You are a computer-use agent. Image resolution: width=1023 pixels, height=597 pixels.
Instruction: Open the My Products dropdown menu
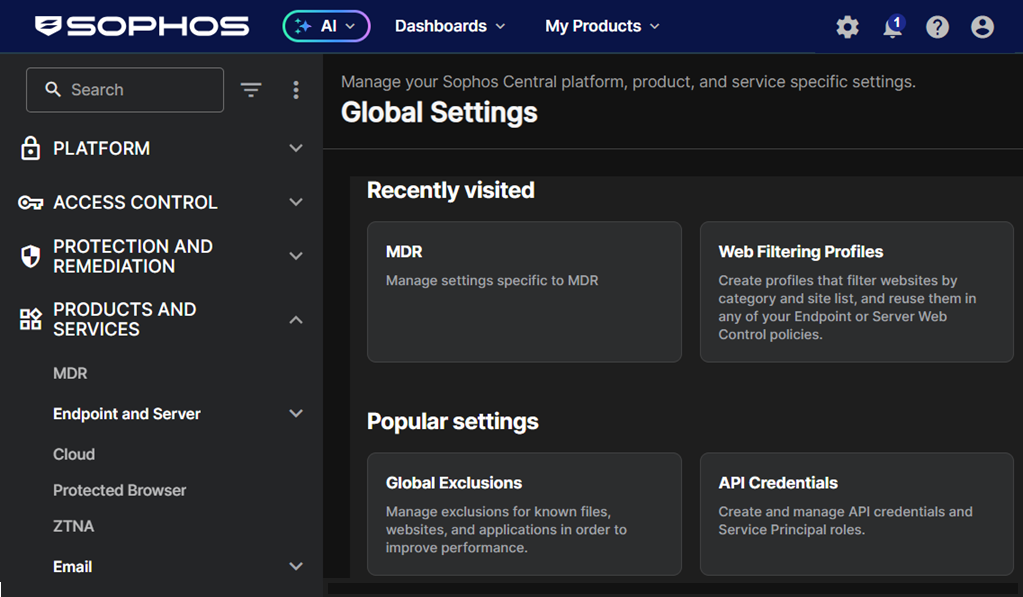click(x=602, y=26)
